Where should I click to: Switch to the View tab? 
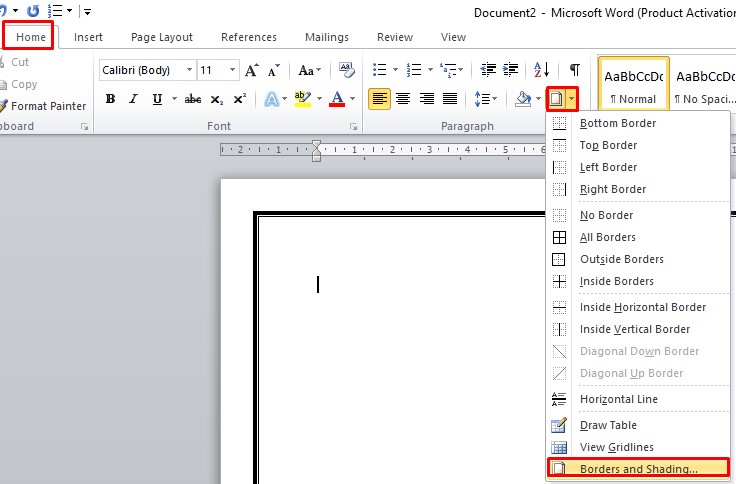(x=453, y=37)
